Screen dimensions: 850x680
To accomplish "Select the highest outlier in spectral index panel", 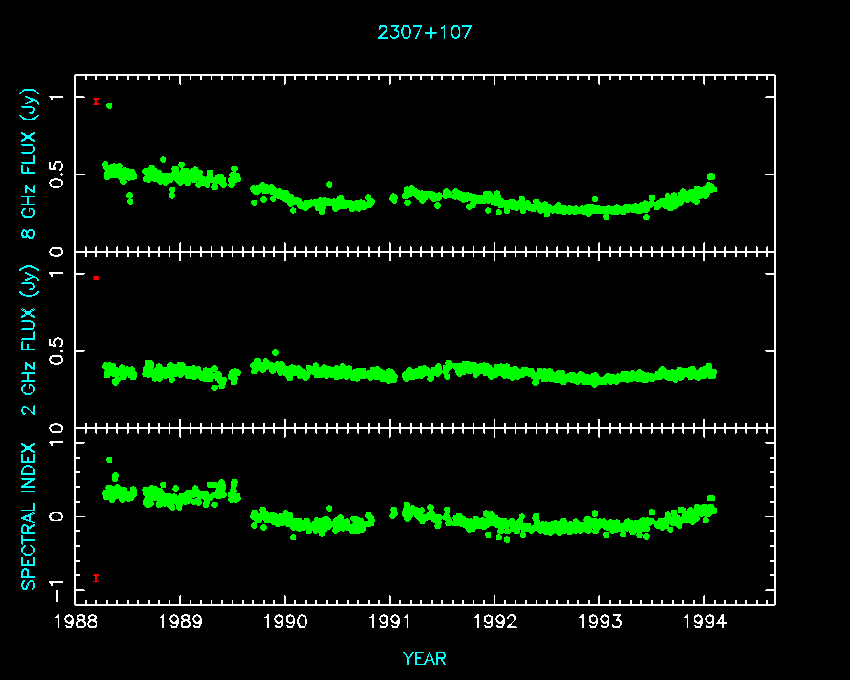I will tap(109, 460).
